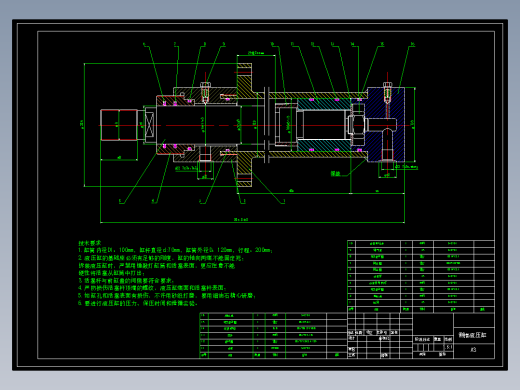Viewport: 520px width, 390px height.
Task: Select requirement line 5 in the notes
Action: (167, 295)
